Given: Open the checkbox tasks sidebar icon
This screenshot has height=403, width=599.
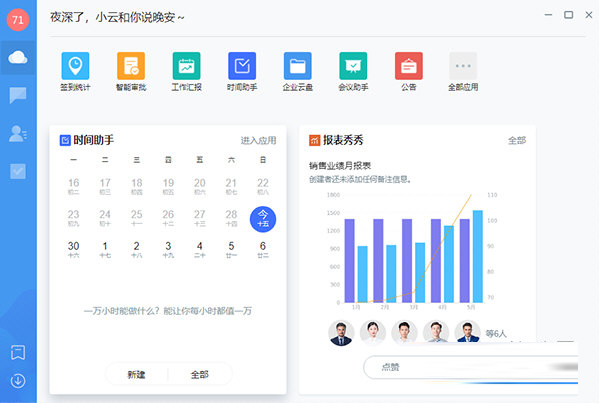Looking at the screenshot, I should coord(18,171).
